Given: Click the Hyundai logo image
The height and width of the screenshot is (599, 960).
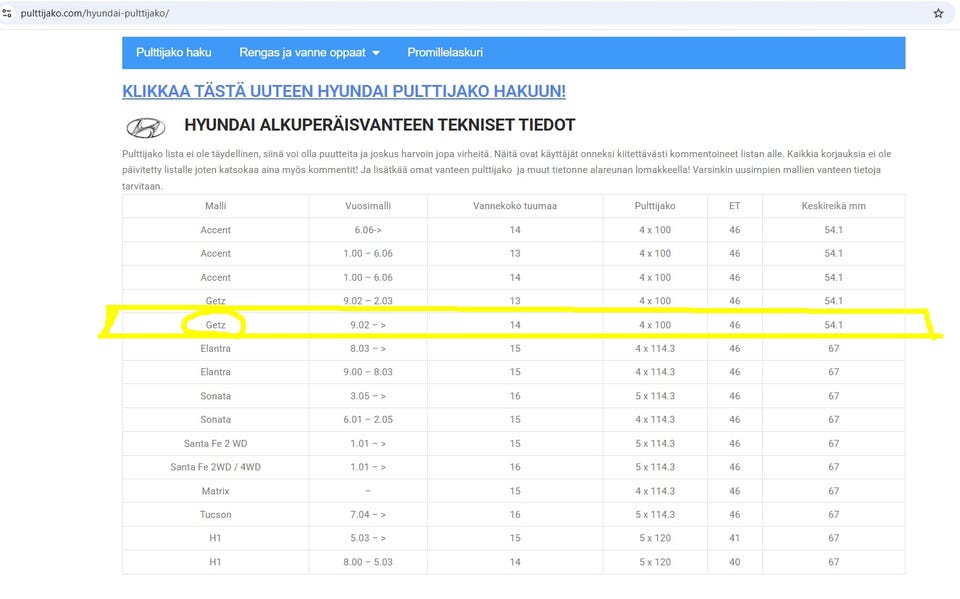Looking at the screenshot, I should (146, 127).
